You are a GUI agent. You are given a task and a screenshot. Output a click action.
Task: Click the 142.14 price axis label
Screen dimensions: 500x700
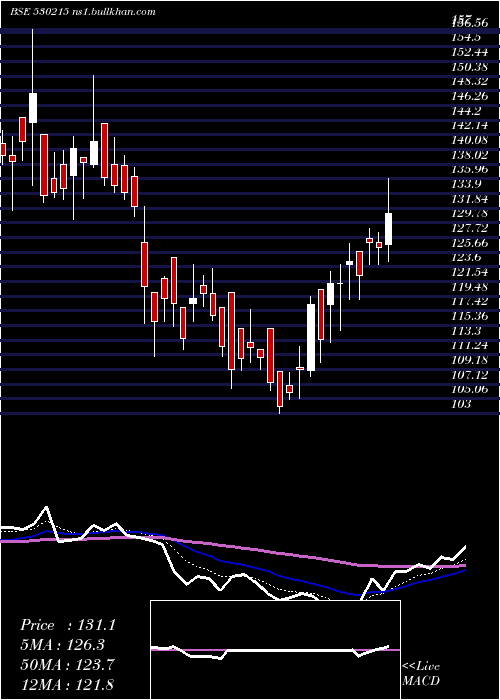pos(469,125)
